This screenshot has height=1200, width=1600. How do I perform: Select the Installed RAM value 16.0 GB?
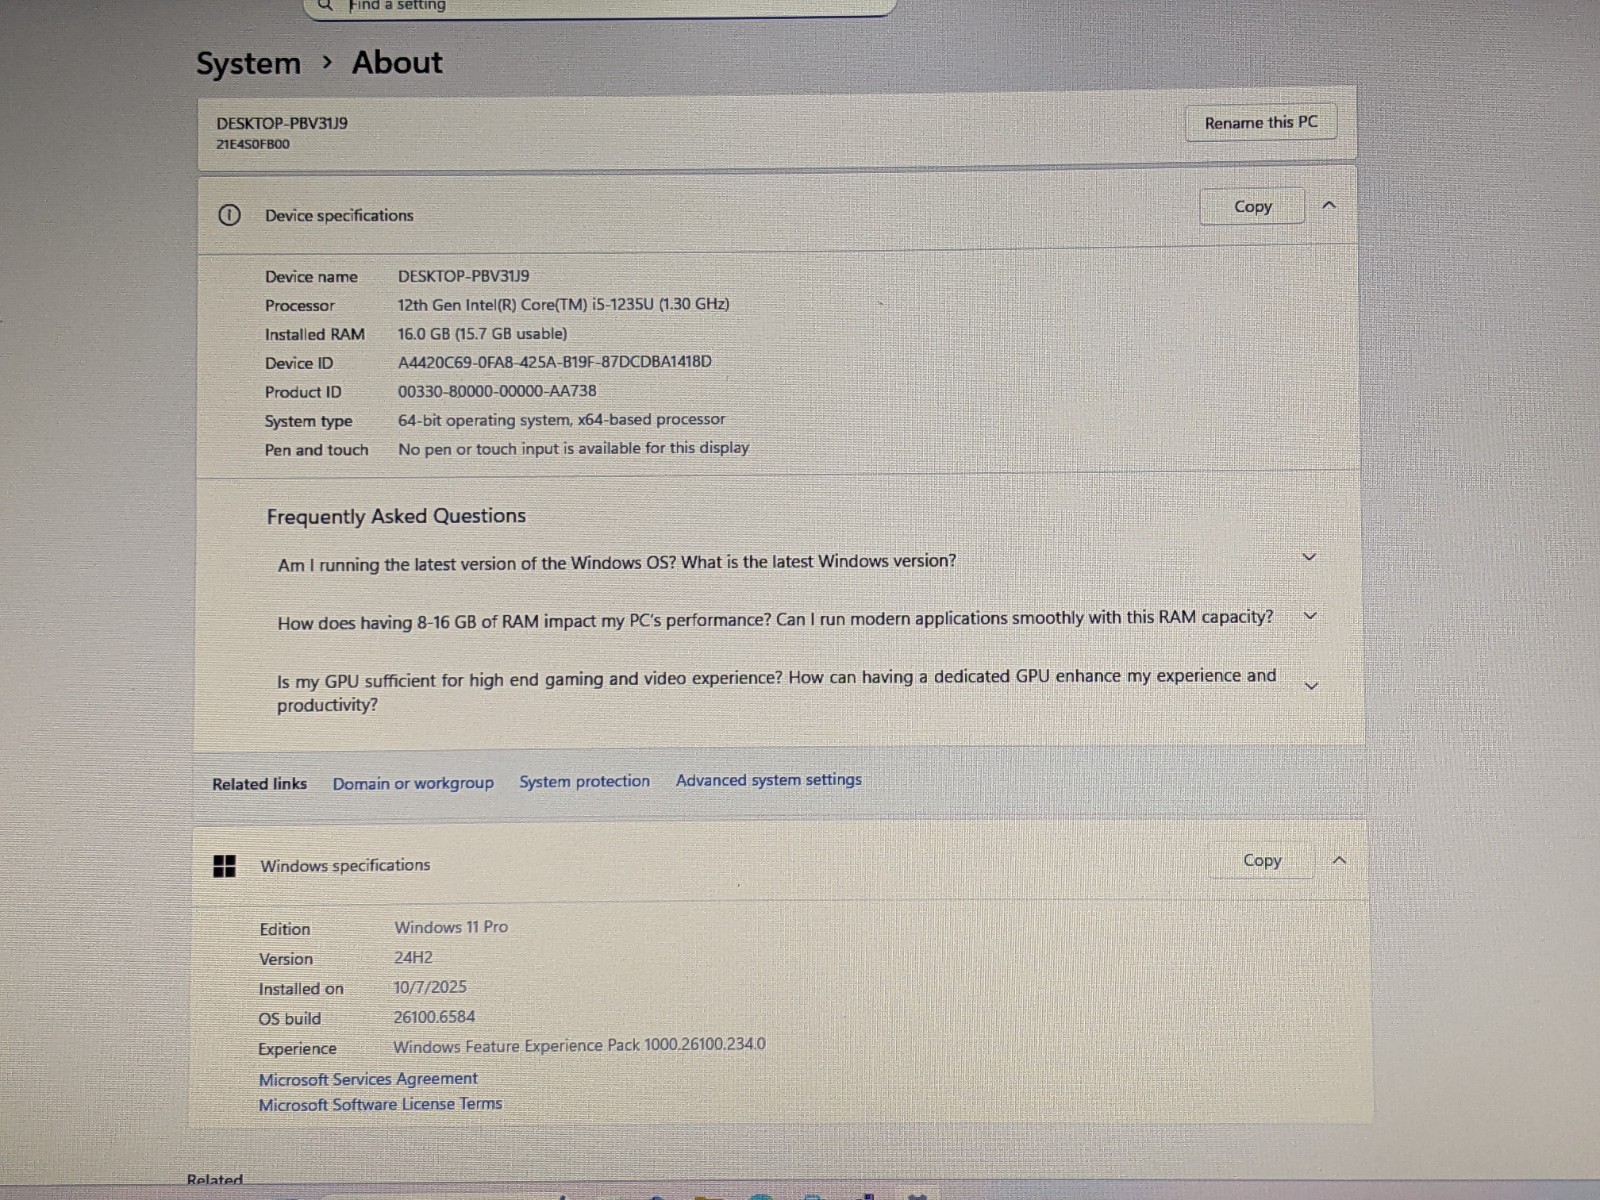[482, 333]
